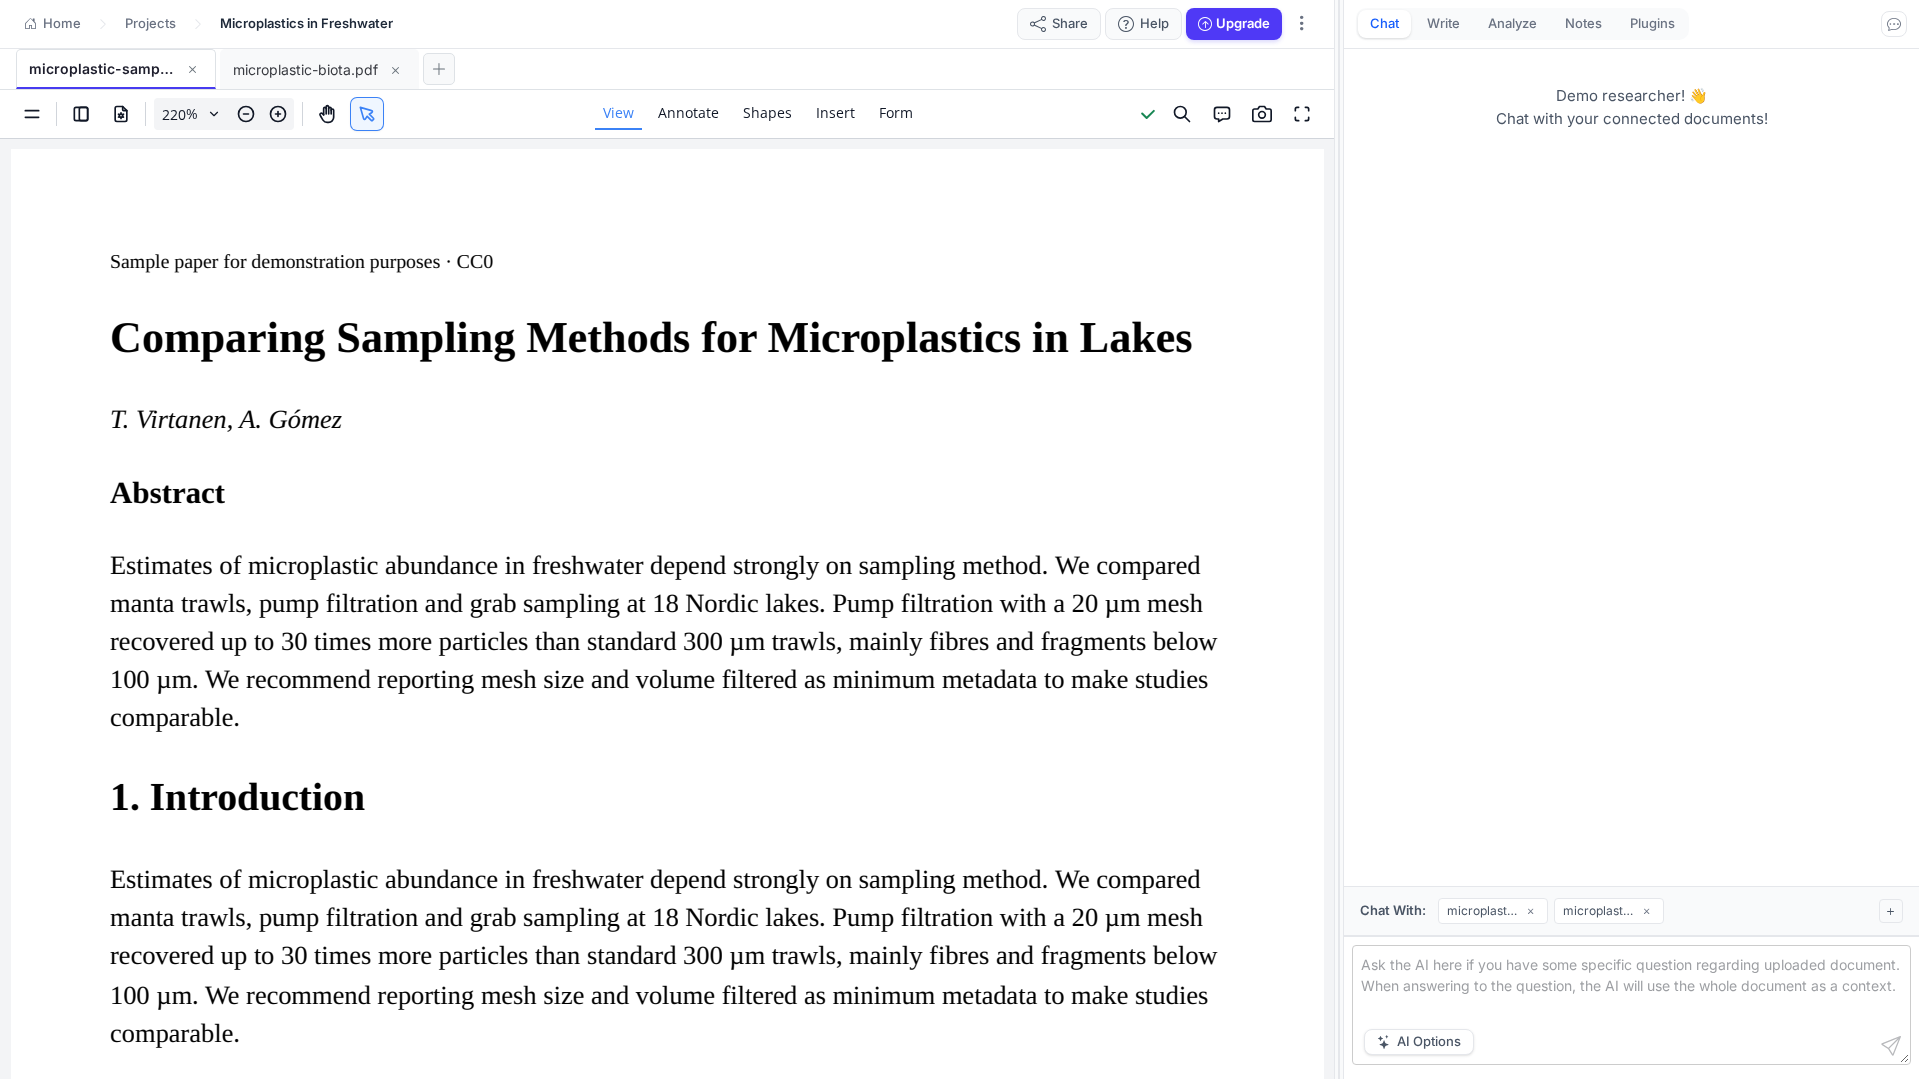The image size is (1919, 1079).
Task: Select the hand pan tool
Action: [327, 114]
